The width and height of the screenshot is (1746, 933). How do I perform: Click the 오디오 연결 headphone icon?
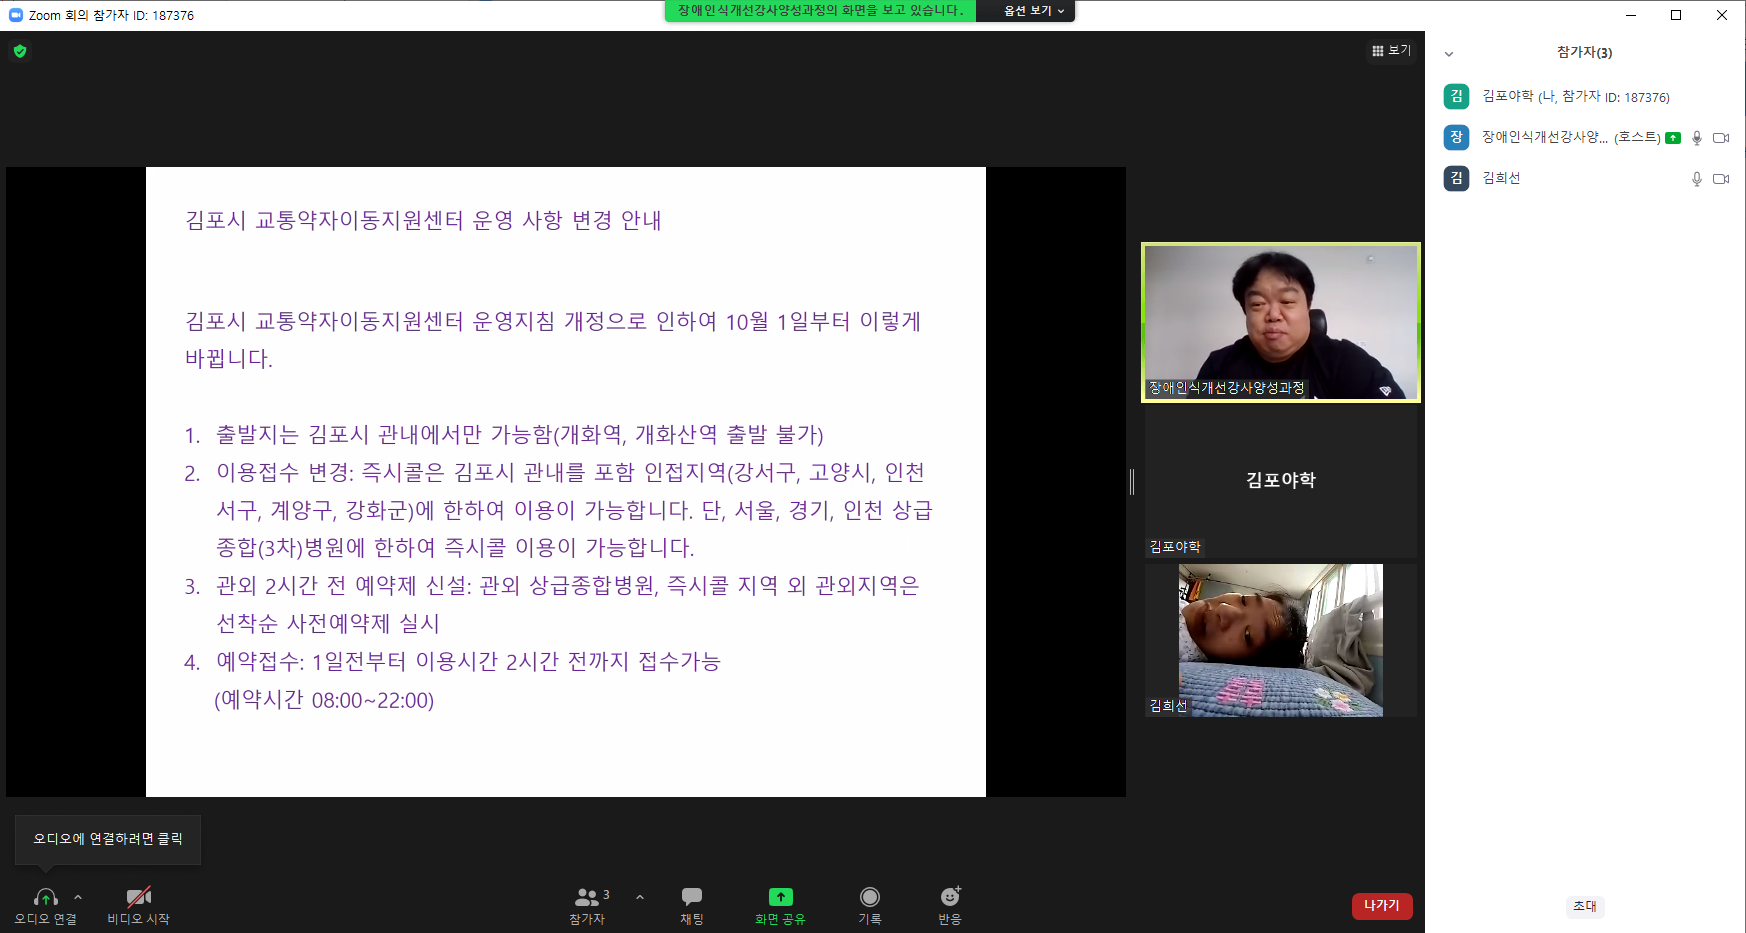[46, 897]
